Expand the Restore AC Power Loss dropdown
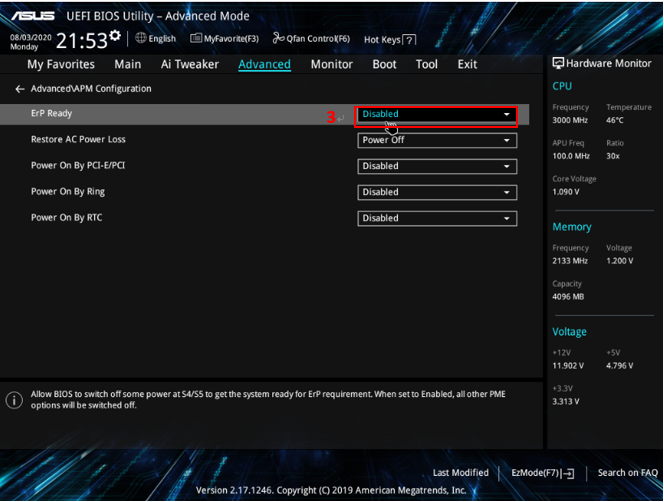Image resolution: width=664 pixels, height=502 pixels. coord(436,141)
